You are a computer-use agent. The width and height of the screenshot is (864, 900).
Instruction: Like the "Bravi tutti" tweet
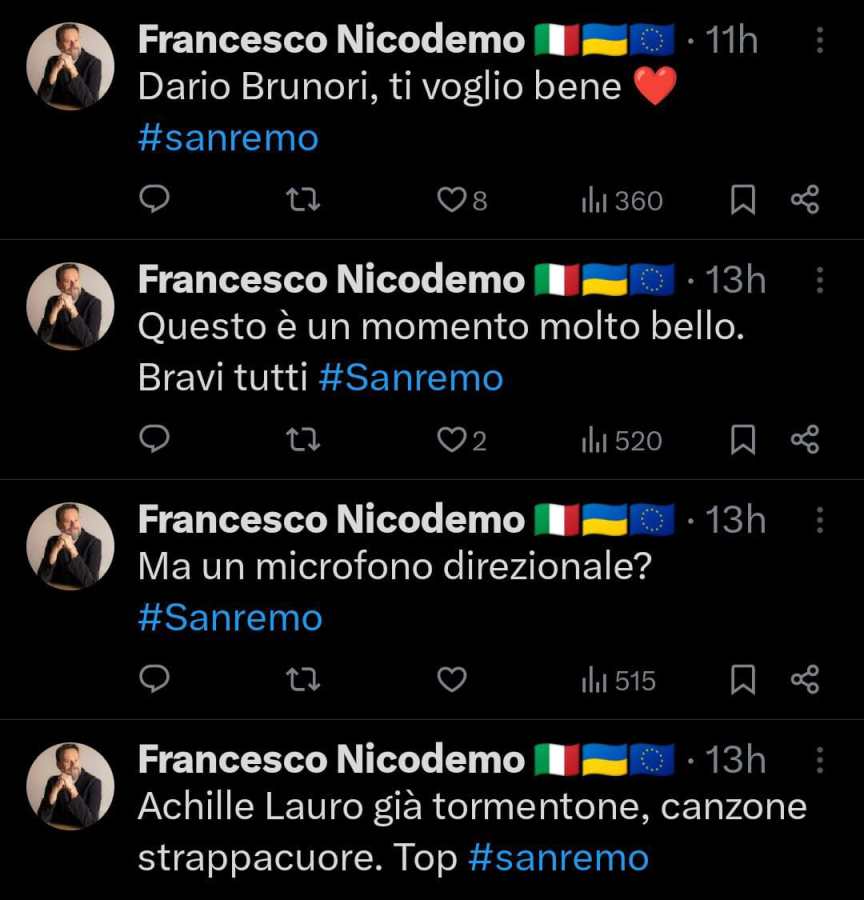point(452,440)
